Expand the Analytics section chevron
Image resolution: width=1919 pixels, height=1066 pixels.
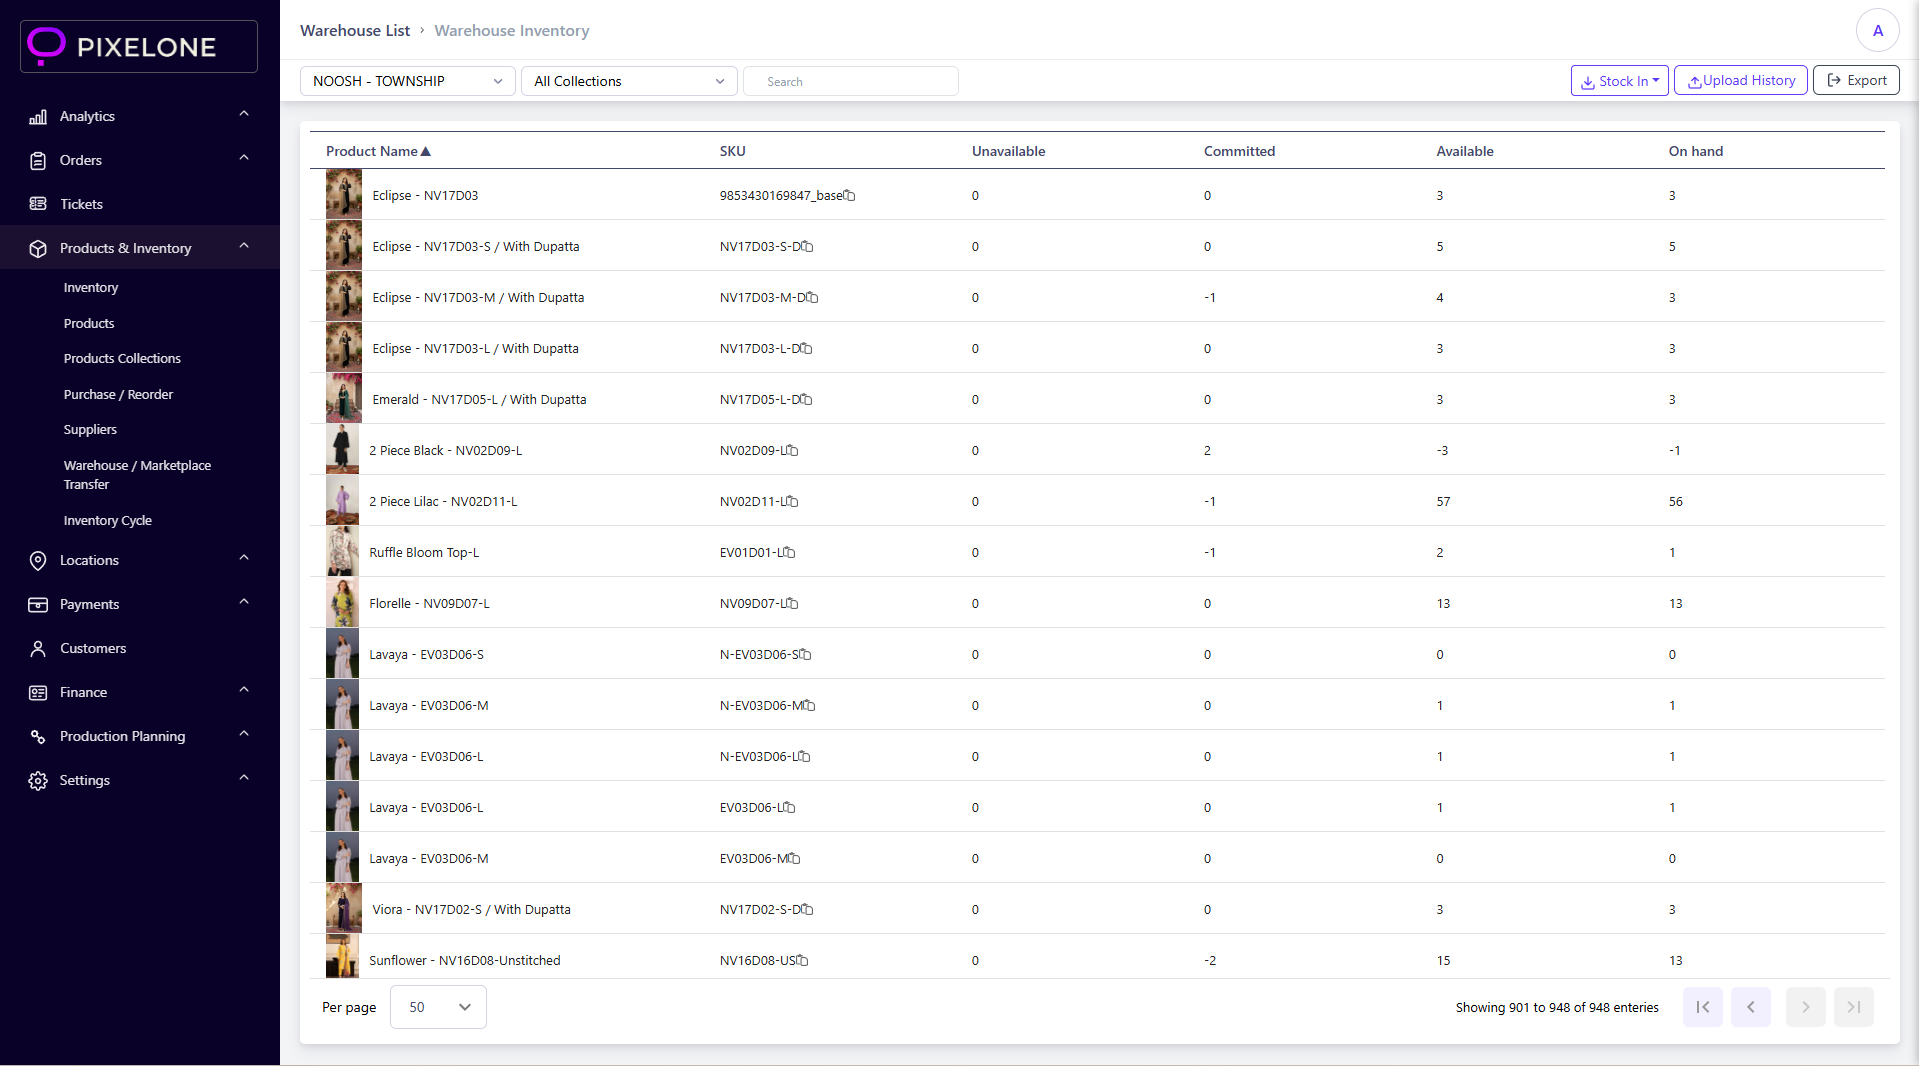244,115
